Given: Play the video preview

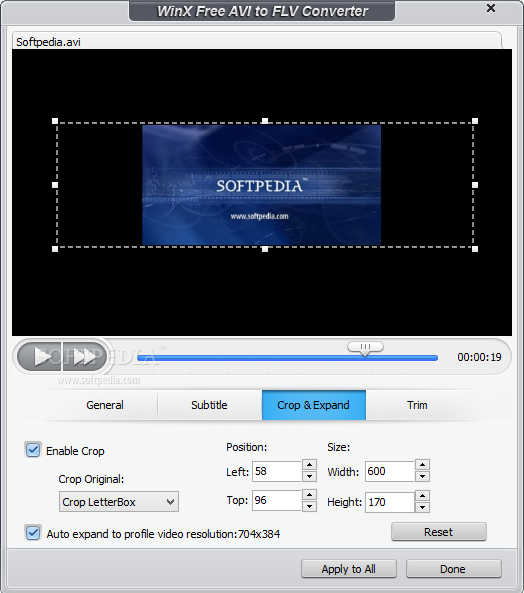Looking at the screenshot, I should (40, 357).
